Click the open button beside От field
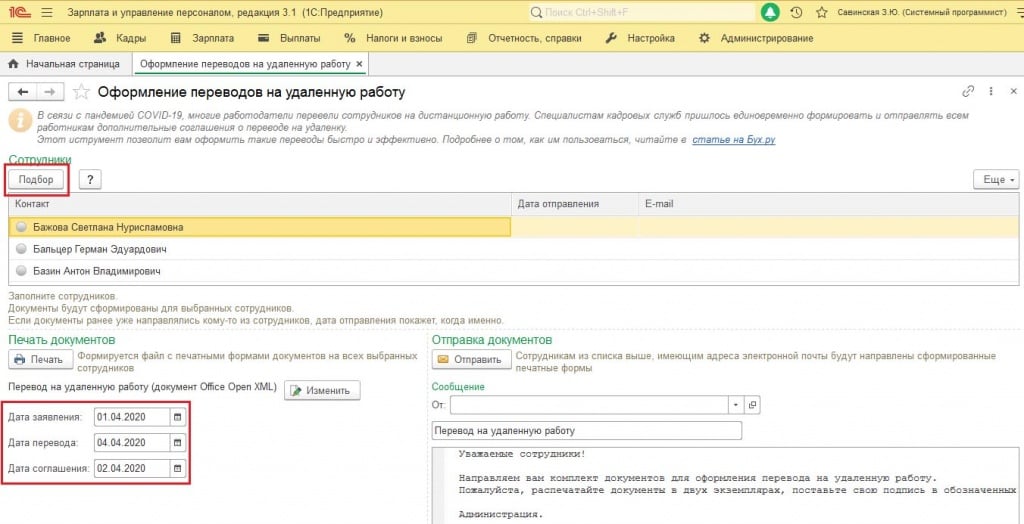Viewport: 1024px width, 524px height. click(x=753, y=405)
